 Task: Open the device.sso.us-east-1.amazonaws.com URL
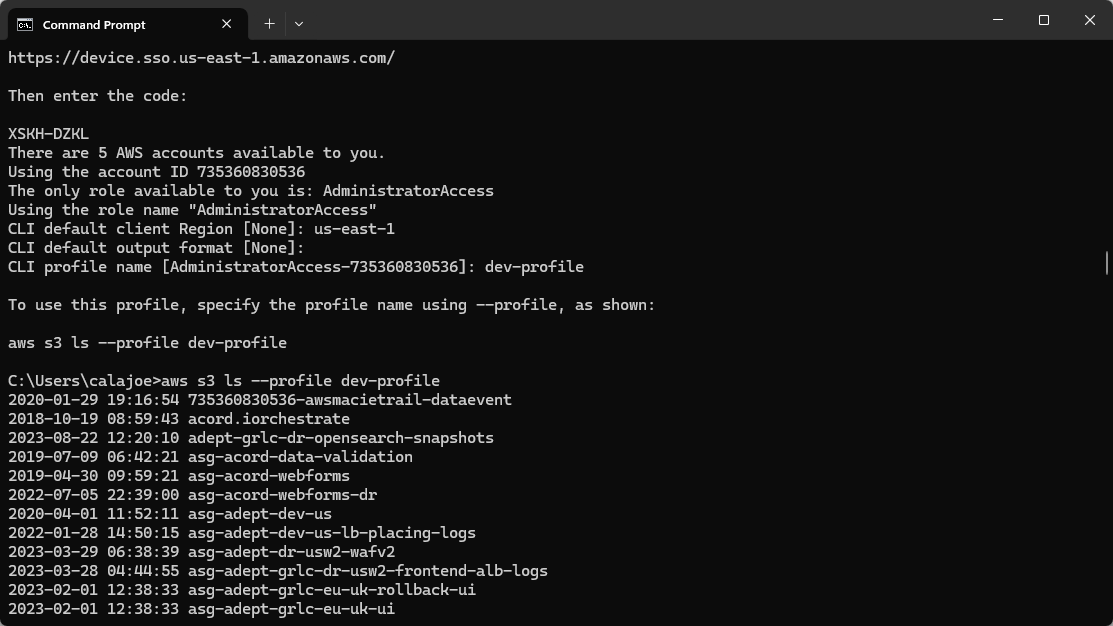[x=201, y=58]
